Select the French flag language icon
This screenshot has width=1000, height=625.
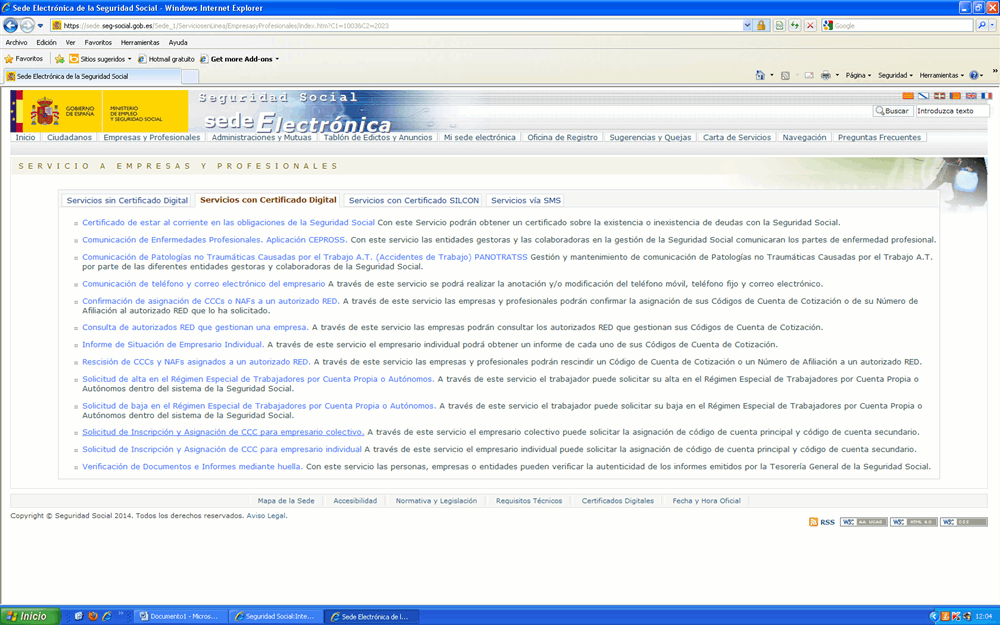(986, 96)
